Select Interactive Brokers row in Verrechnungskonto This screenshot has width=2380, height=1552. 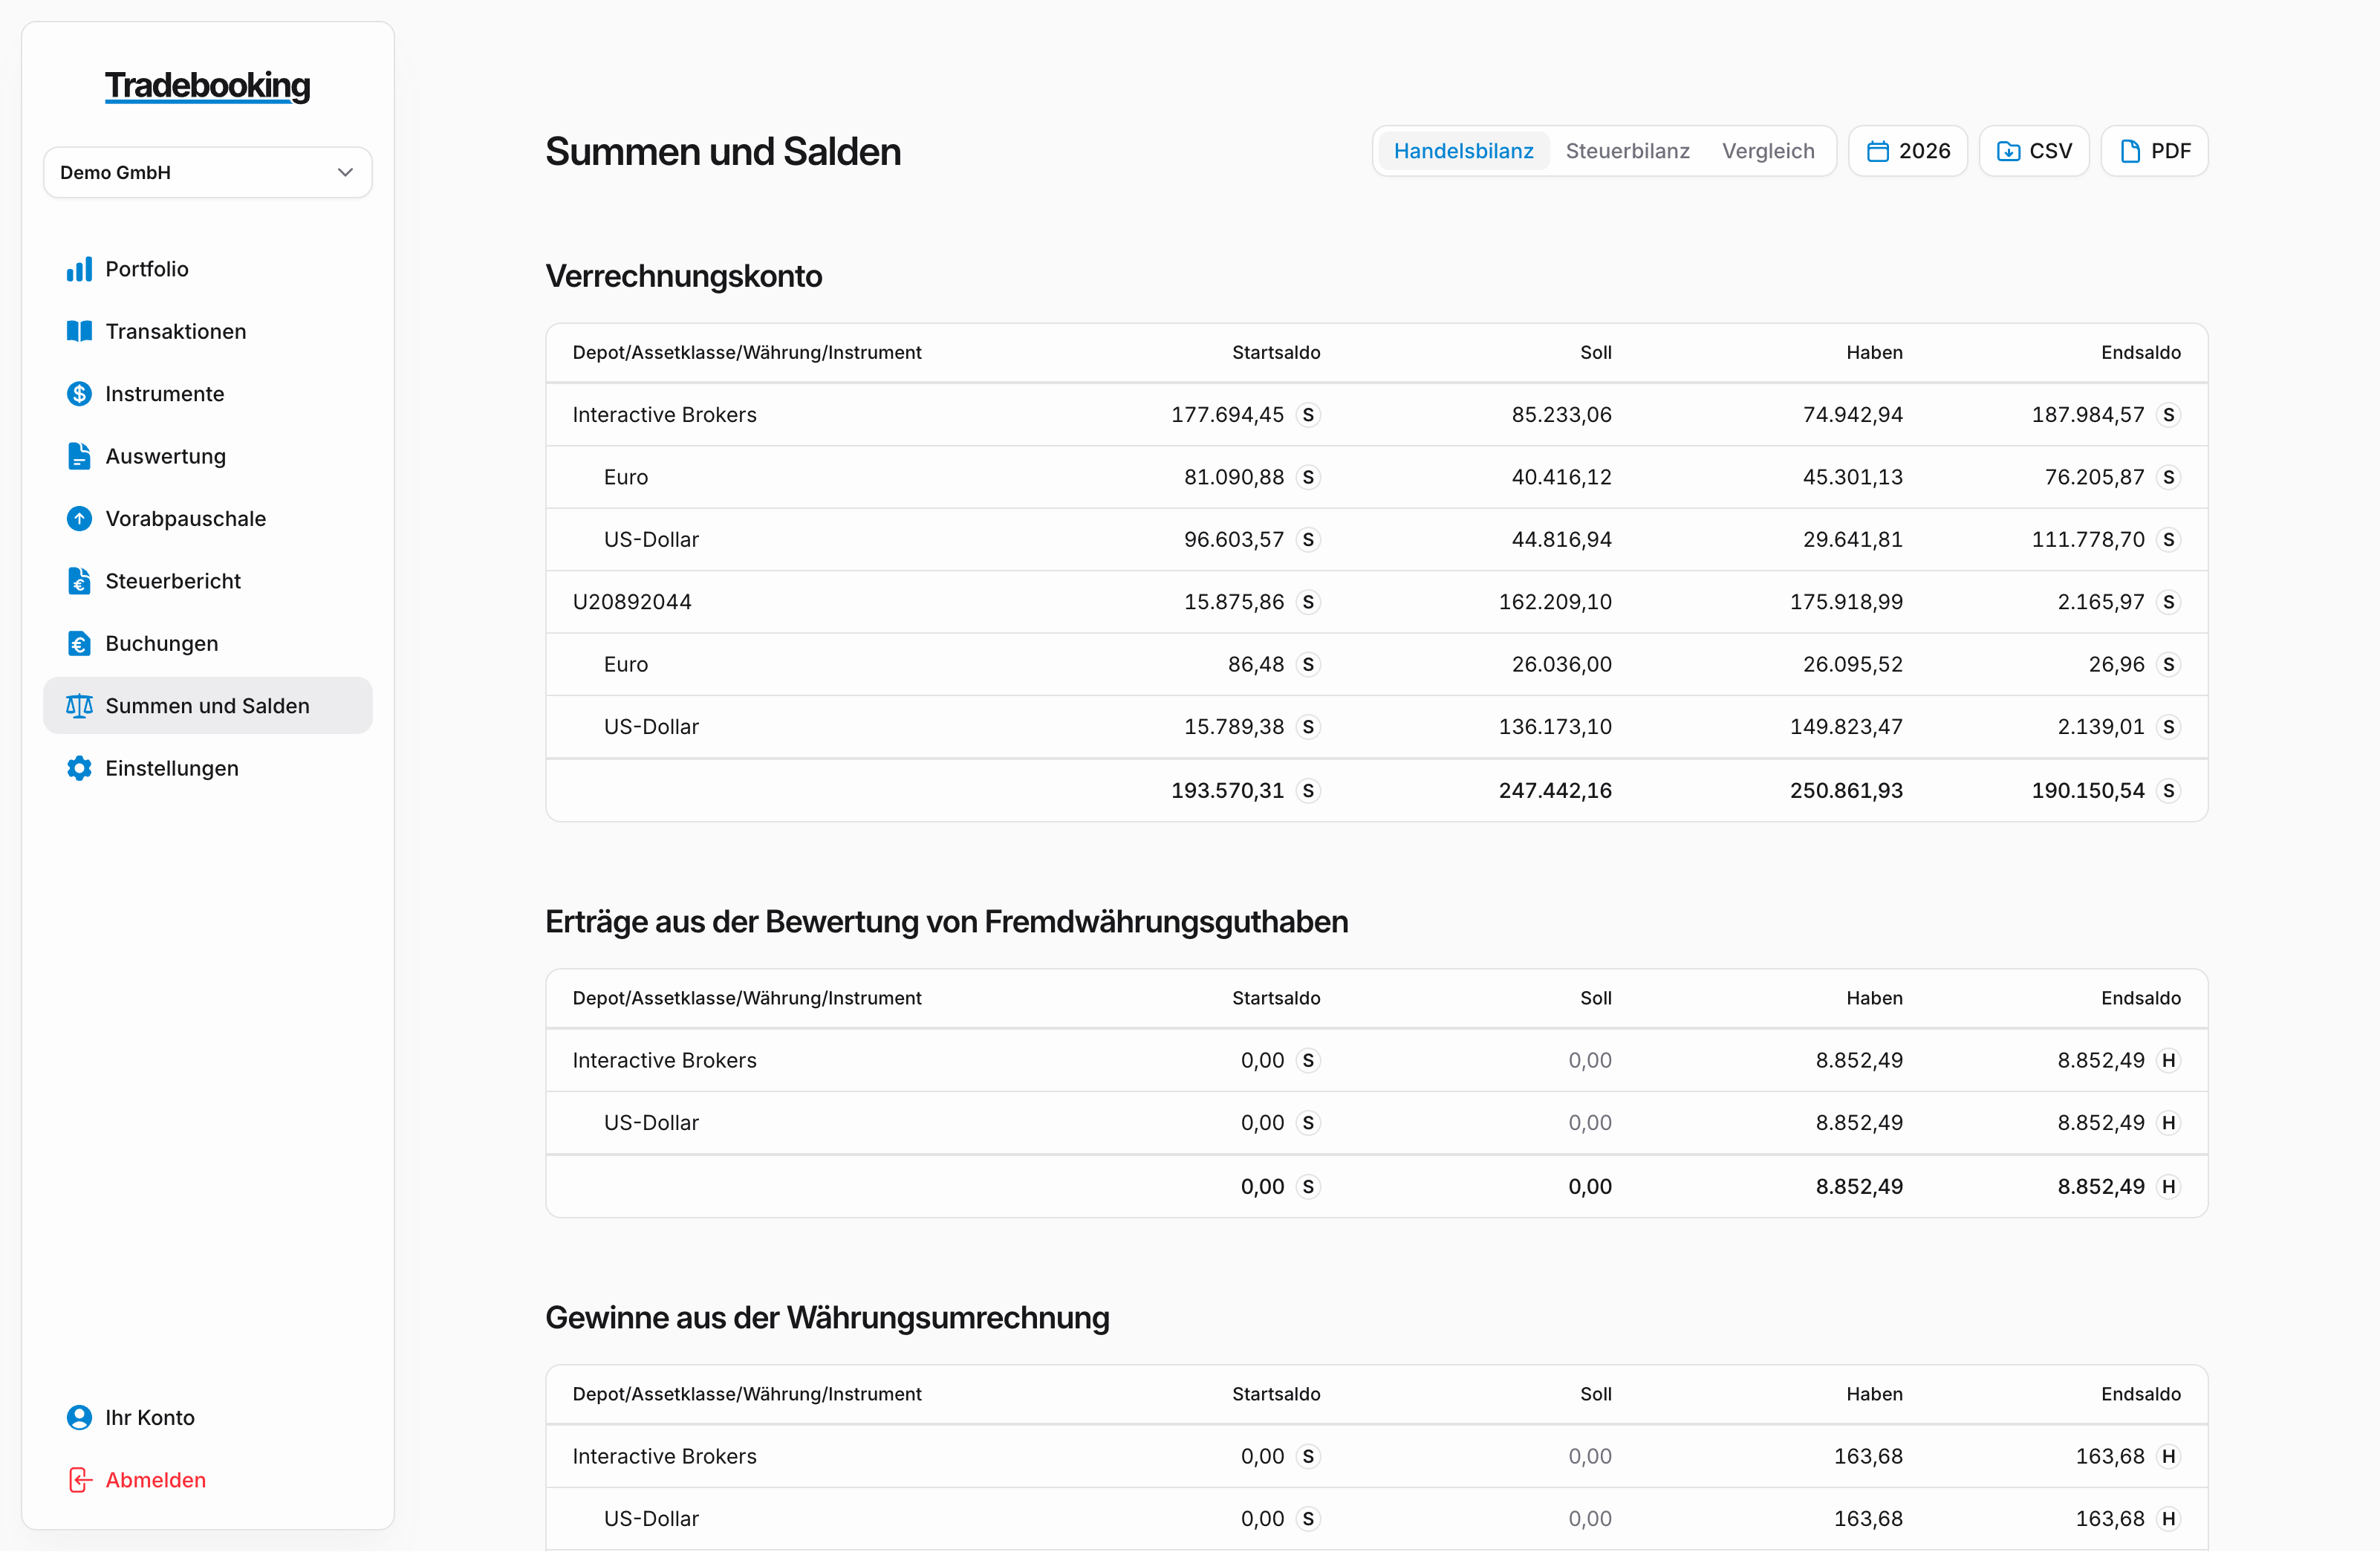click(x=1377, y=415)
